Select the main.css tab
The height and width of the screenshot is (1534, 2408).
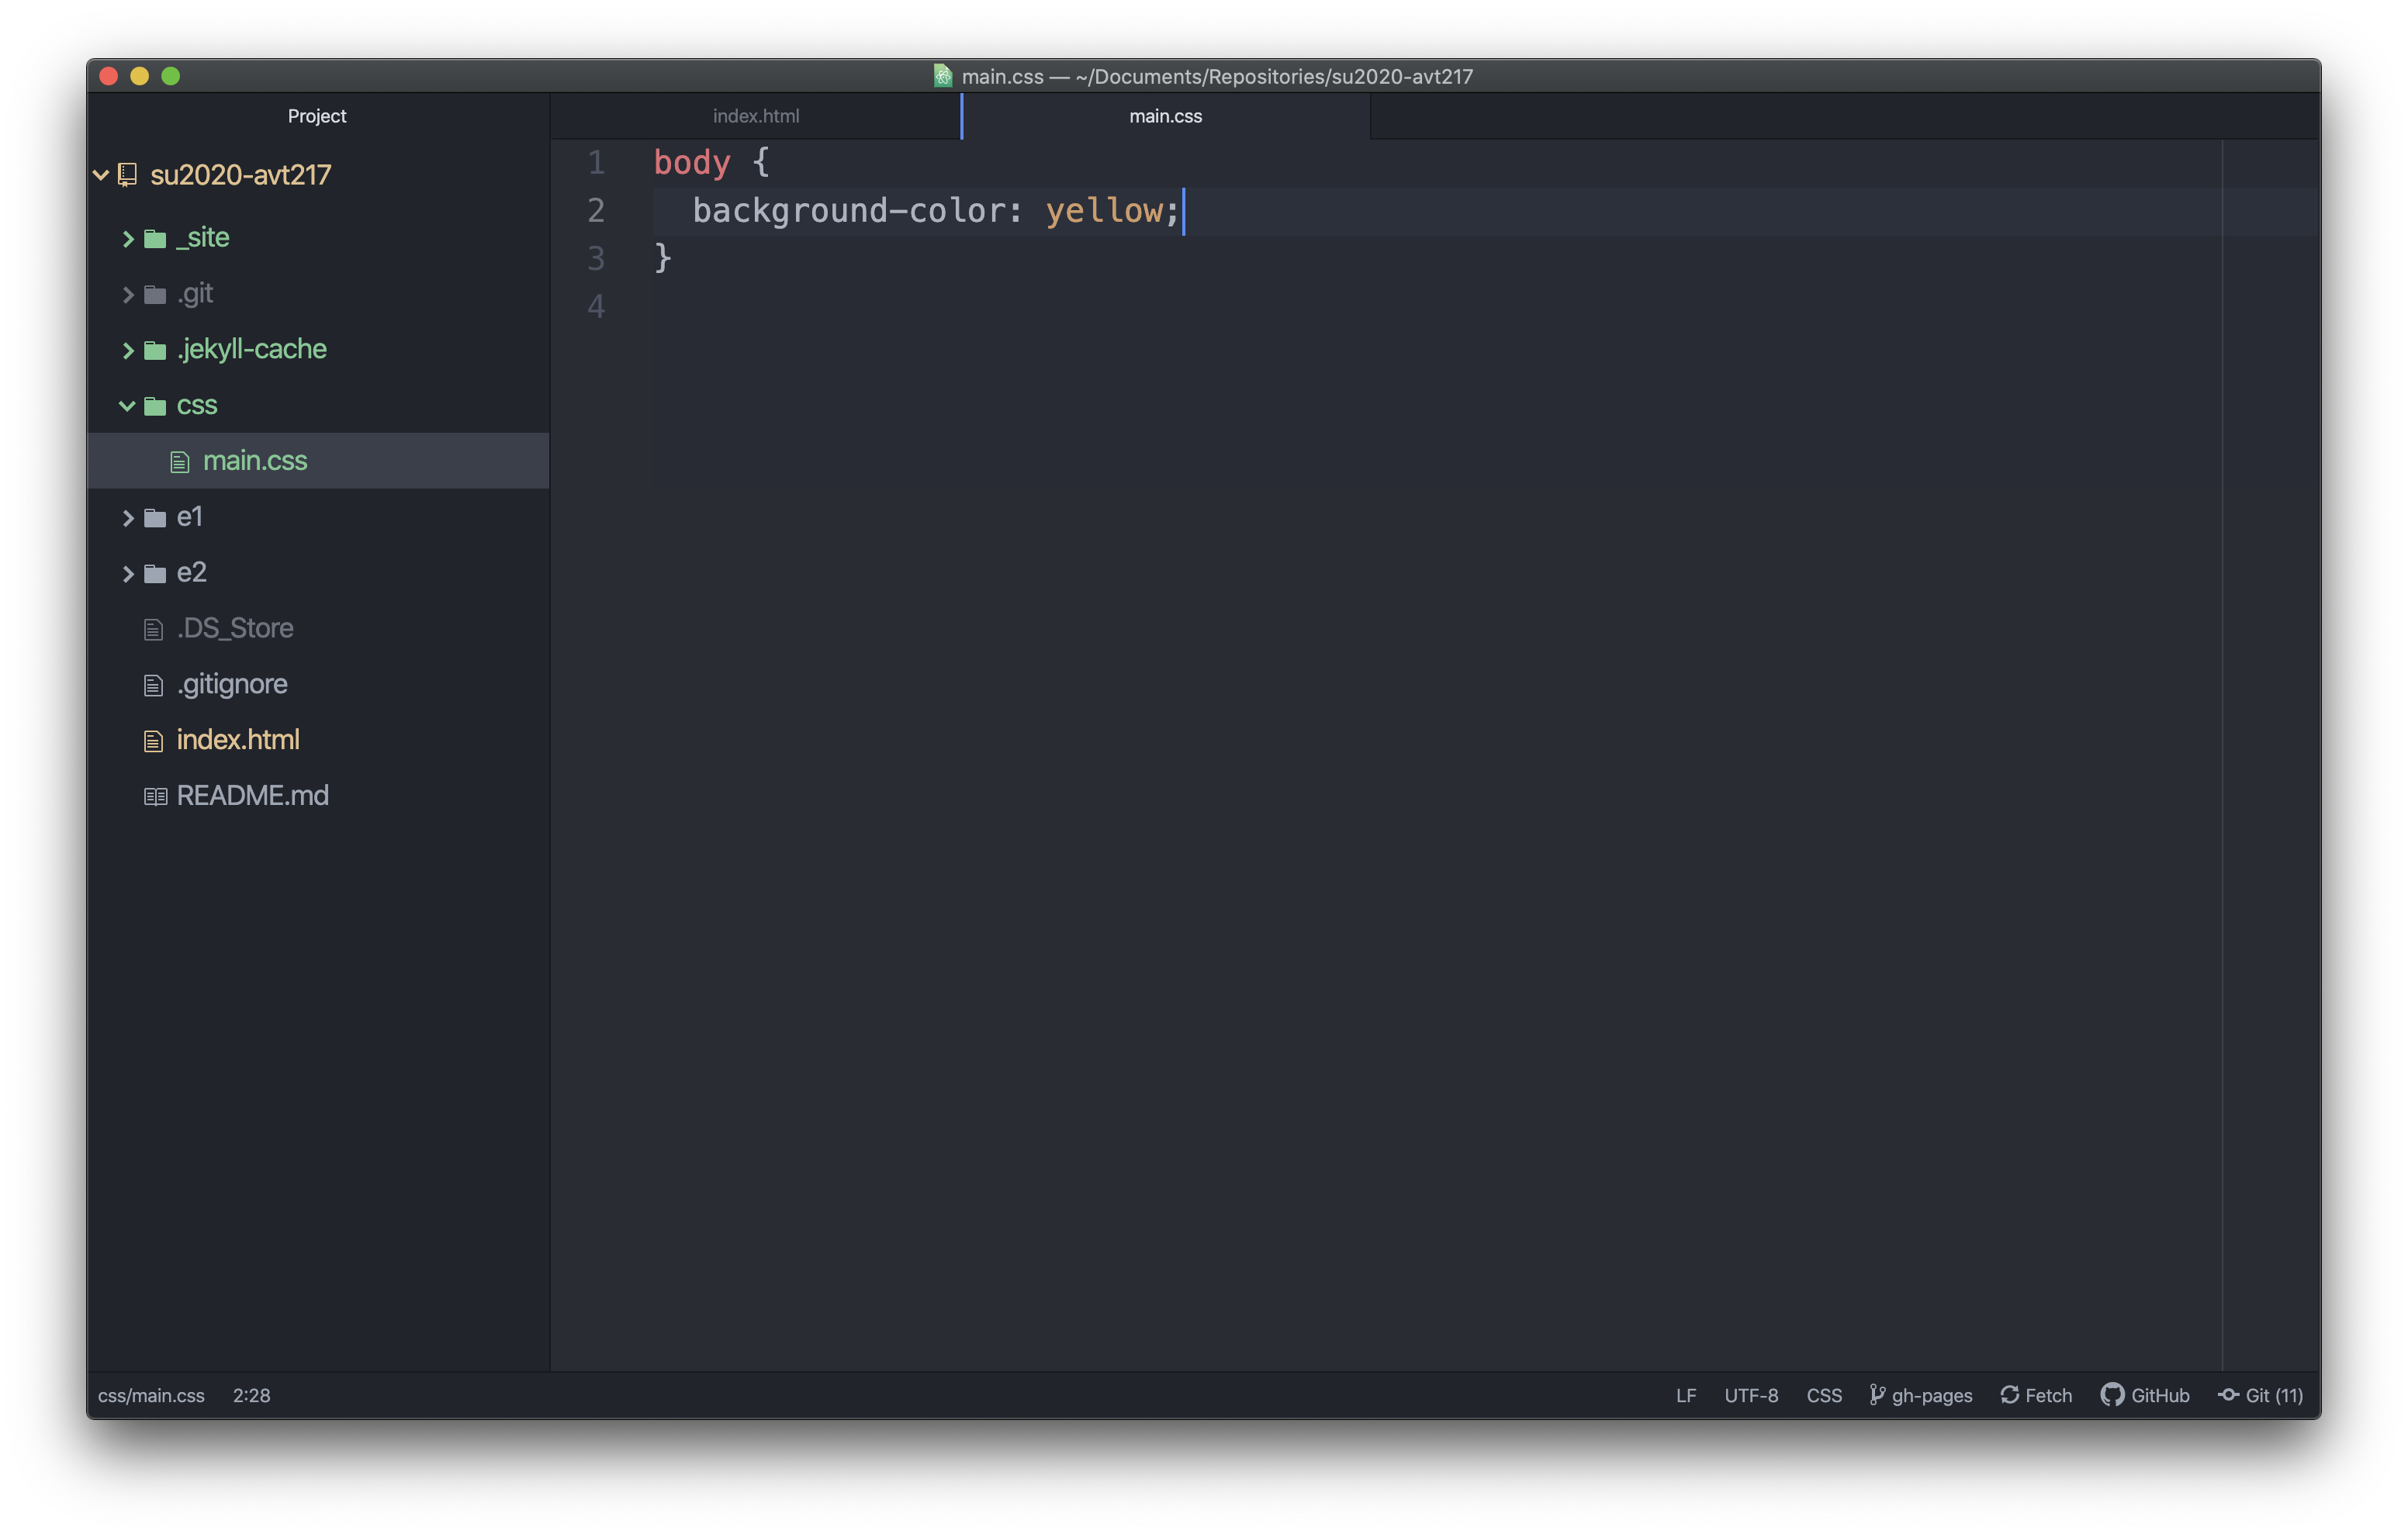[x=1164, y=116]
